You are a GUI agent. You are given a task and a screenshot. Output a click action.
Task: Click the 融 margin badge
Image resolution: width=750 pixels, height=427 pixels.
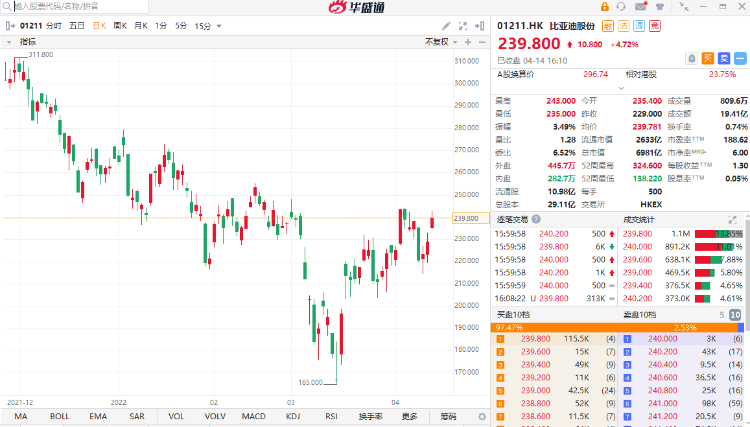coord(607,26)
